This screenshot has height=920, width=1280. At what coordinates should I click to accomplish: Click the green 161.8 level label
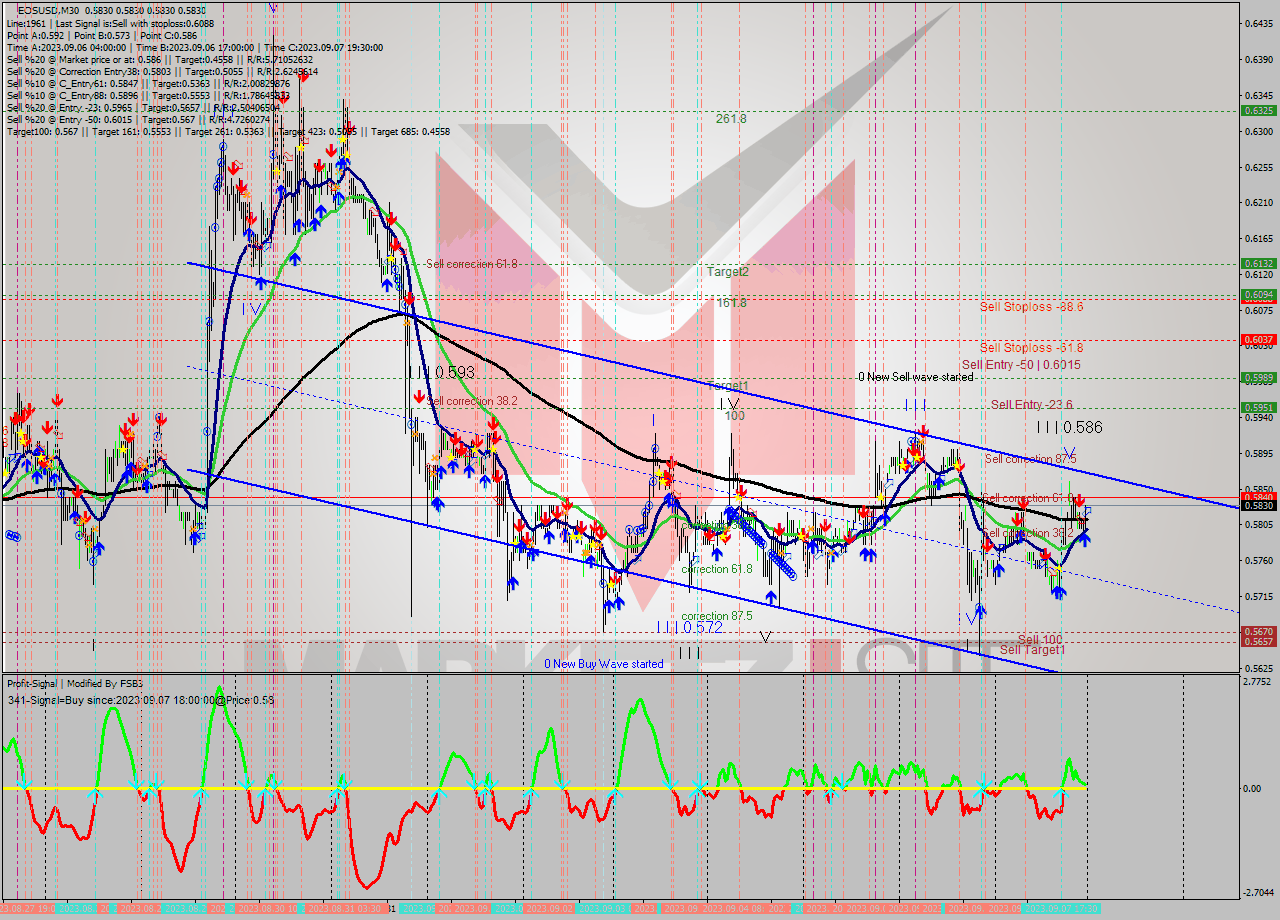pyautogui.click(x=731, y=302)
